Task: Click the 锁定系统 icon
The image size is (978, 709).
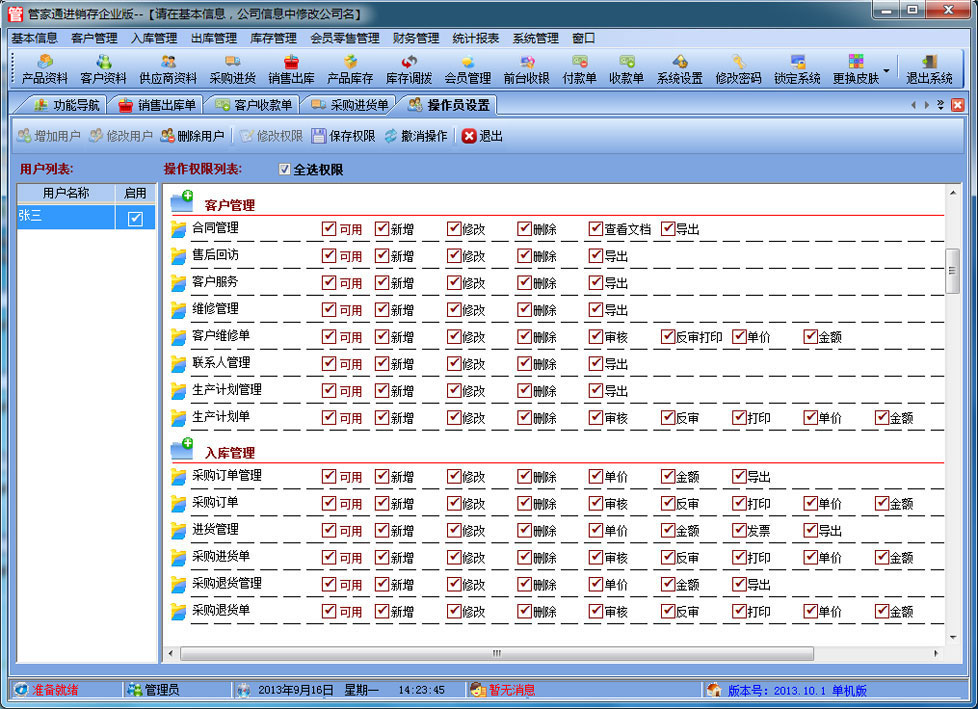Action: (797, 69)
